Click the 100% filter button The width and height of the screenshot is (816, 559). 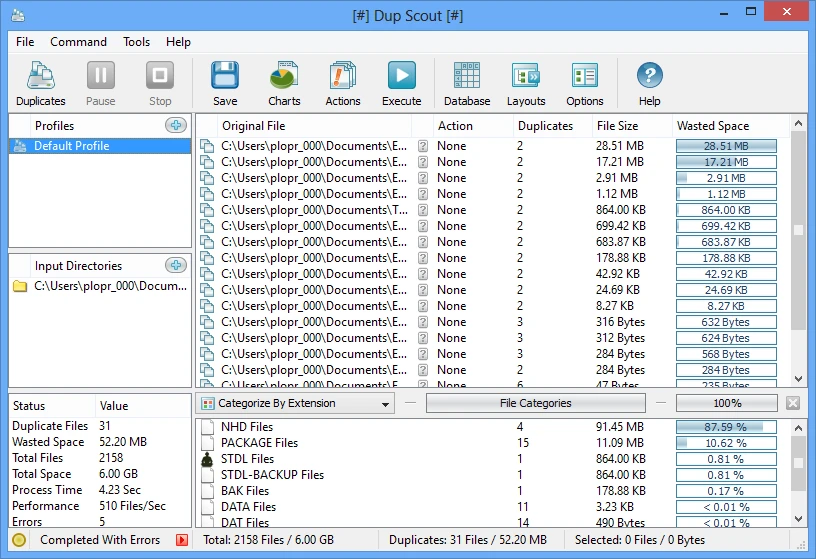click(726, 404)
